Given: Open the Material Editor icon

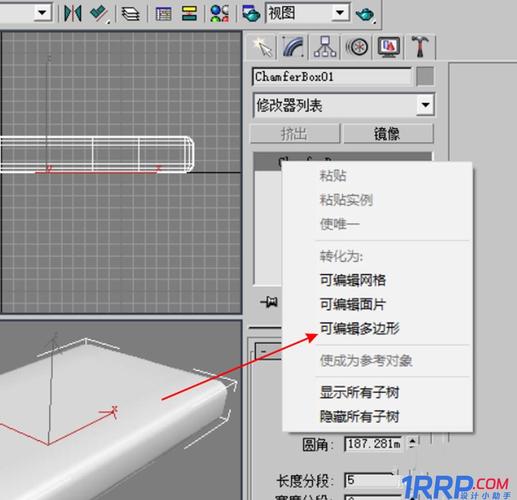Looking at the screenshot, I should (220, 13).
